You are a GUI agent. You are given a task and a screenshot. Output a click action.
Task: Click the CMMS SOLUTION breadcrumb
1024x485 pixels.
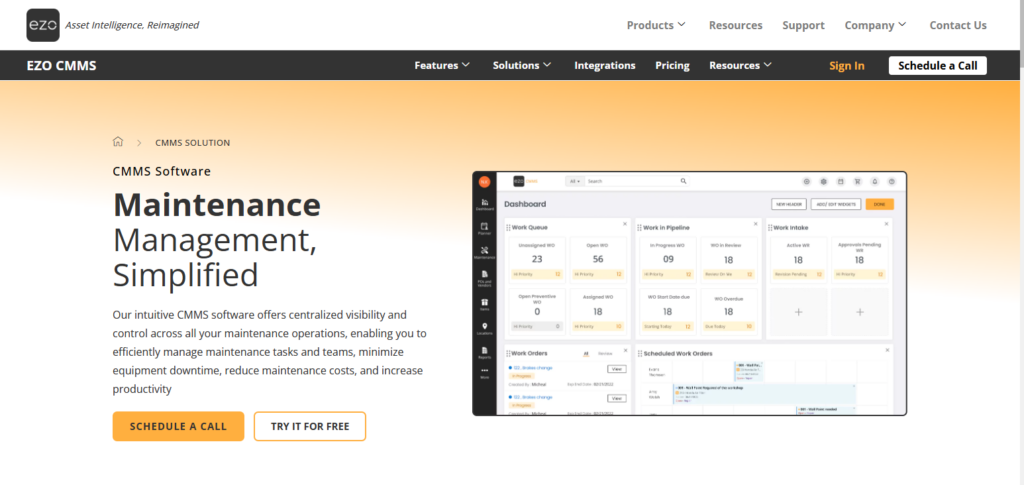pos(193,142)
